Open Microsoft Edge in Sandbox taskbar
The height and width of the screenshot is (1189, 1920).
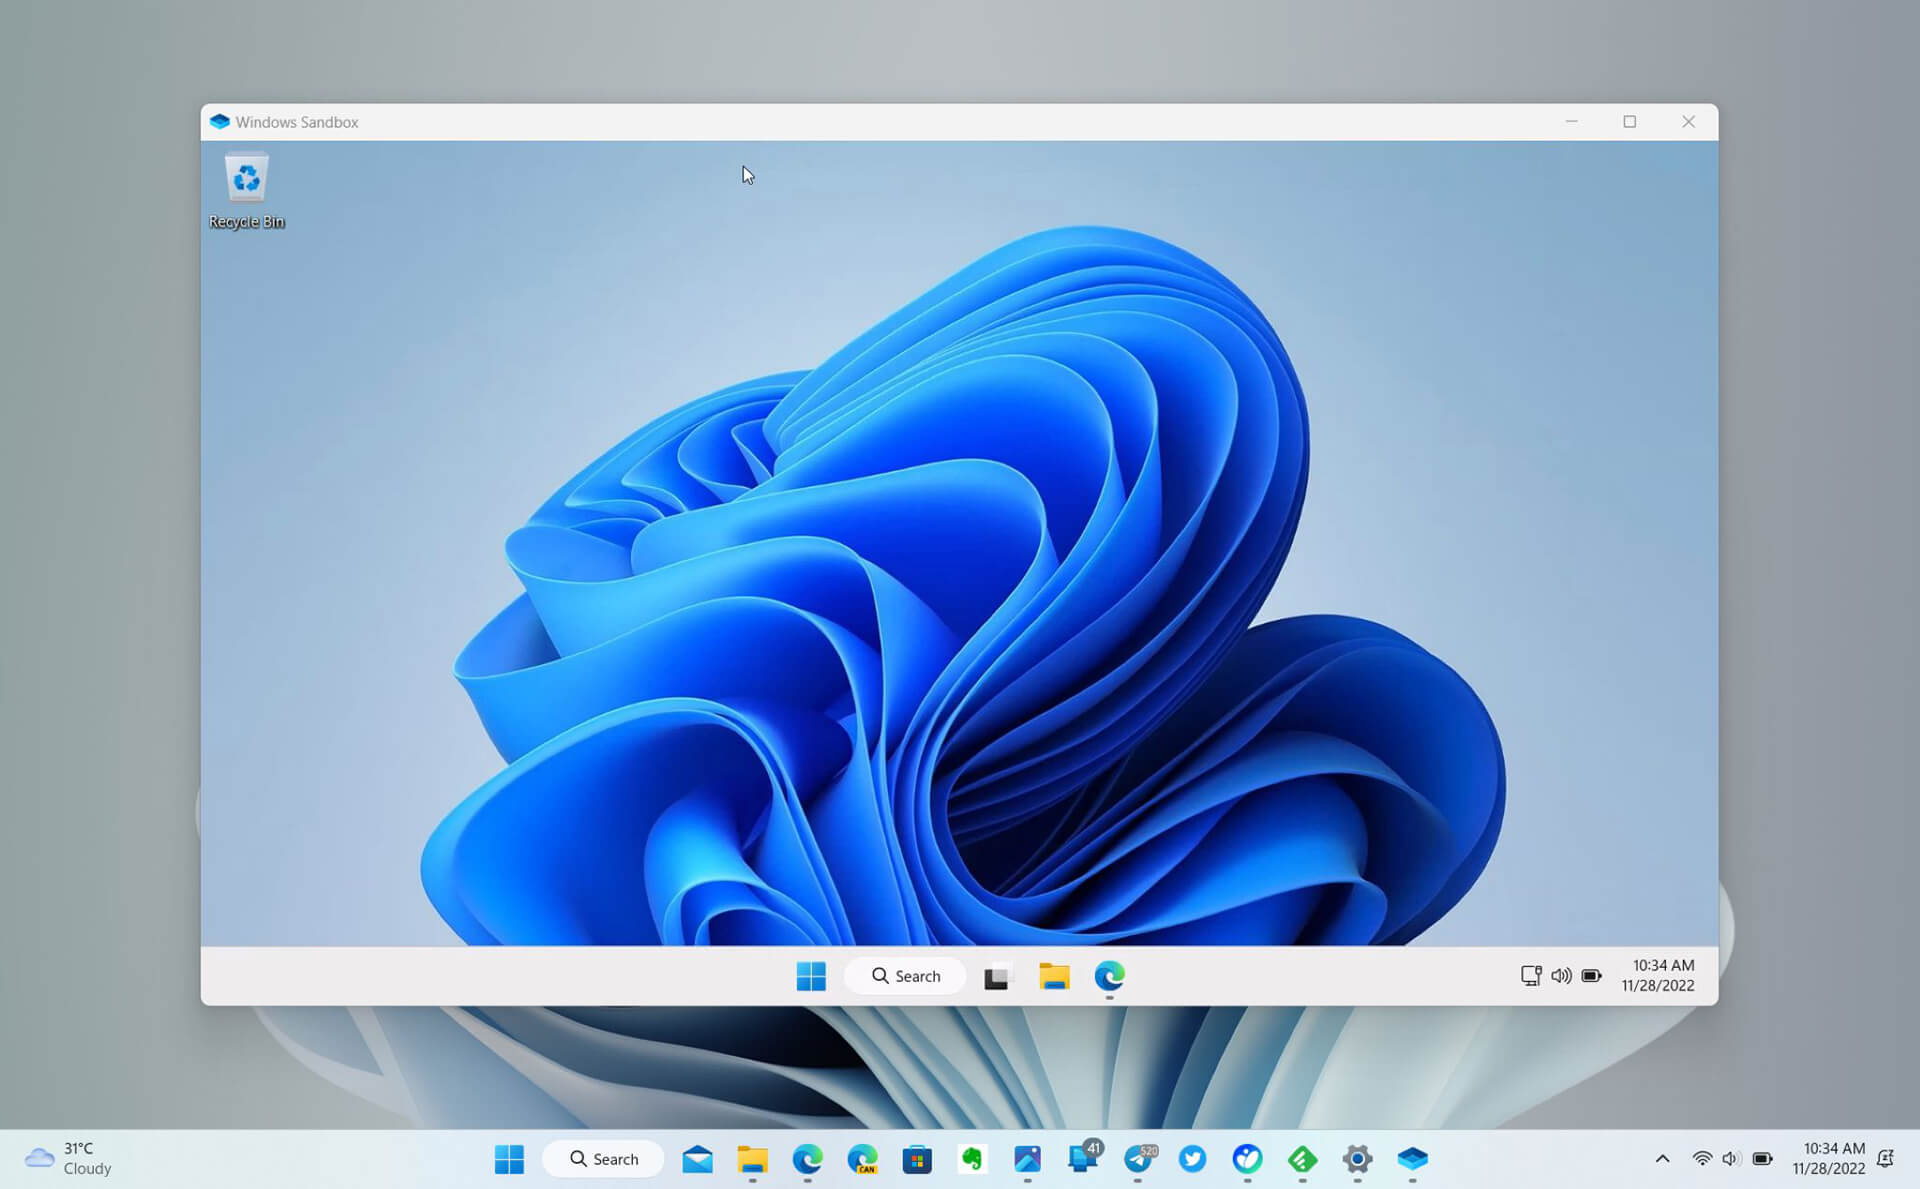point(1109,975)
